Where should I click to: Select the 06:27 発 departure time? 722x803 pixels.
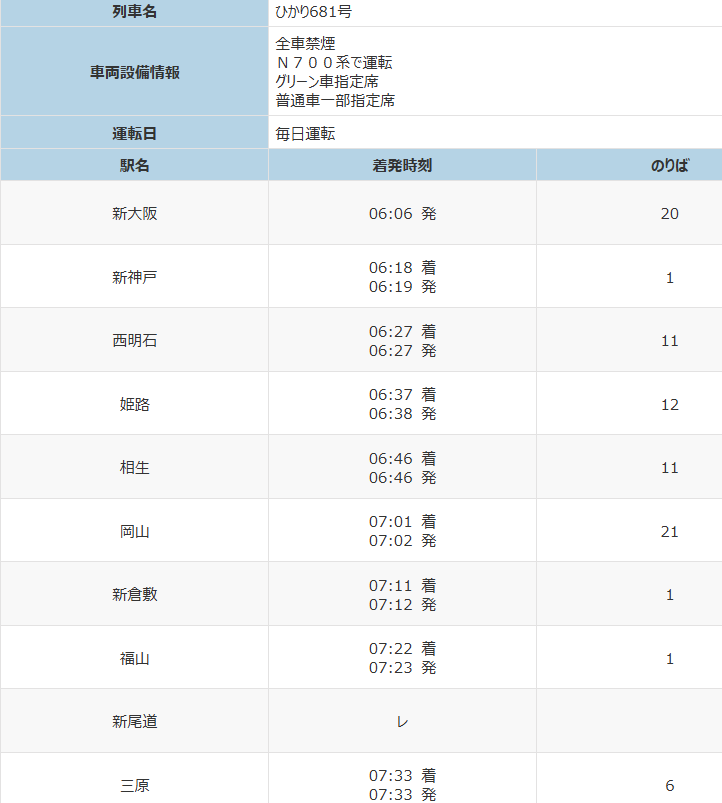(x=402, y=351)
